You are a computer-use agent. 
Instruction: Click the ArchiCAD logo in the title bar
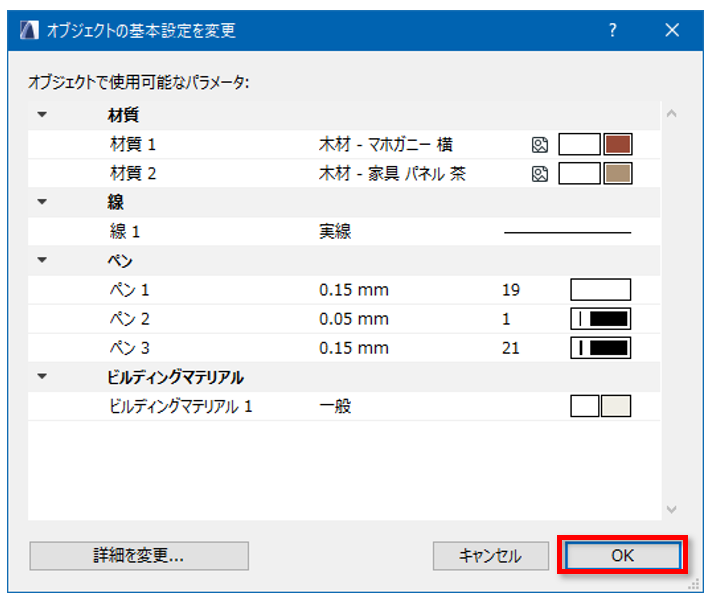[29, 31]
